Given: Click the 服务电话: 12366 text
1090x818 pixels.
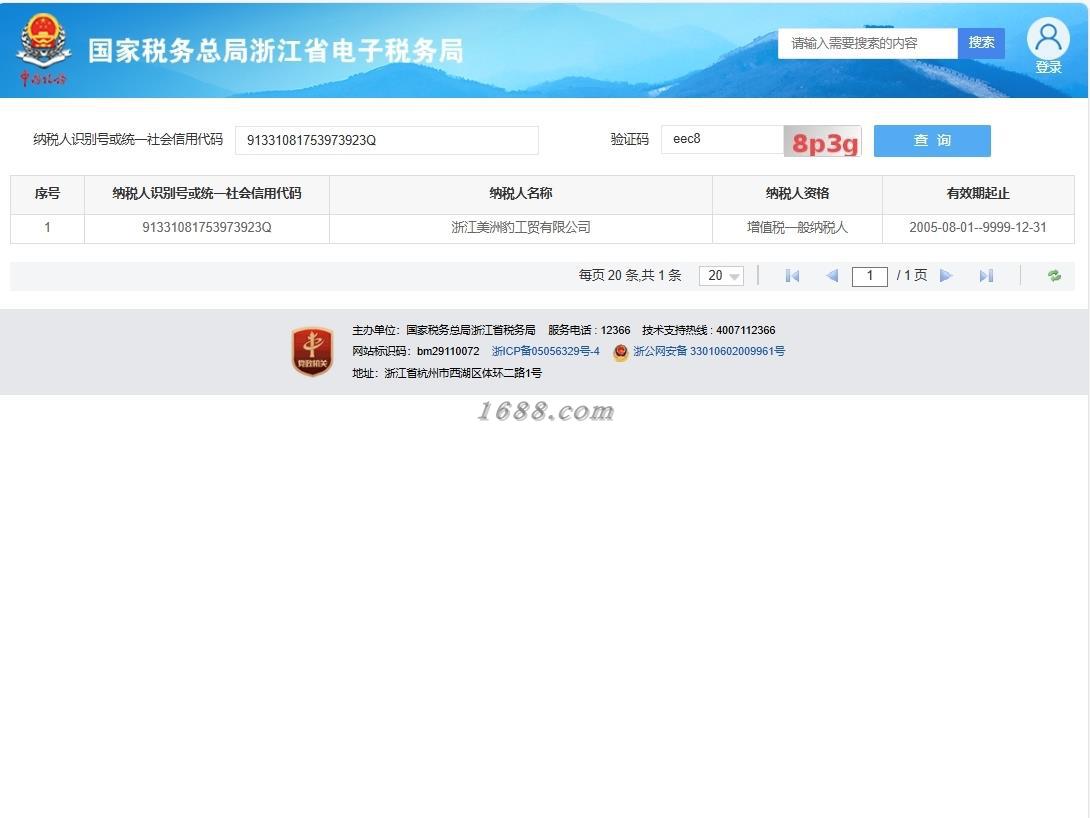Looking at the screenshot, I should tap(589, 330).
